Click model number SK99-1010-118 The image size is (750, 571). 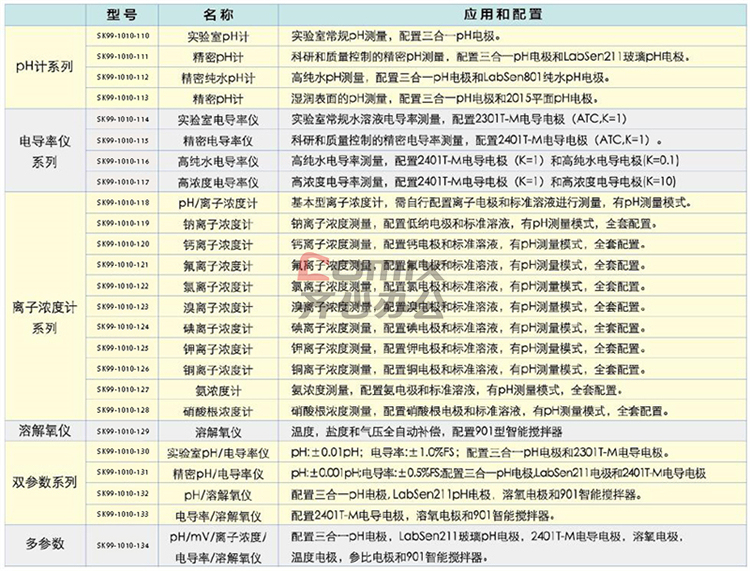(x=123, y=203)
